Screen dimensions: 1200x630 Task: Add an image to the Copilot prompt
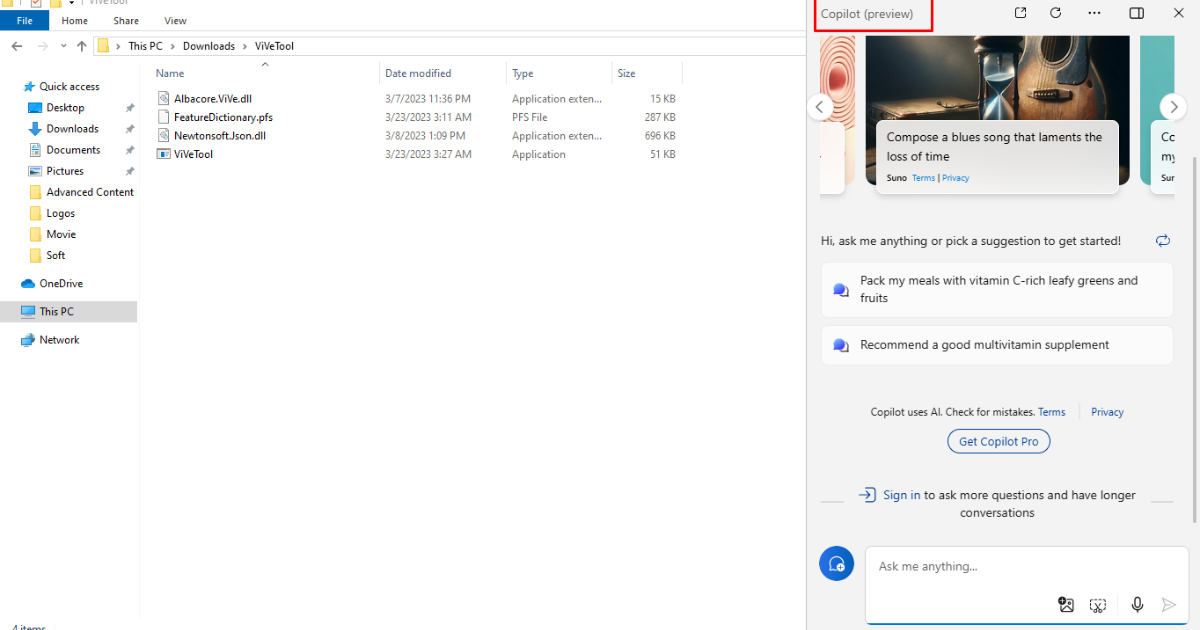[1066, 604]
